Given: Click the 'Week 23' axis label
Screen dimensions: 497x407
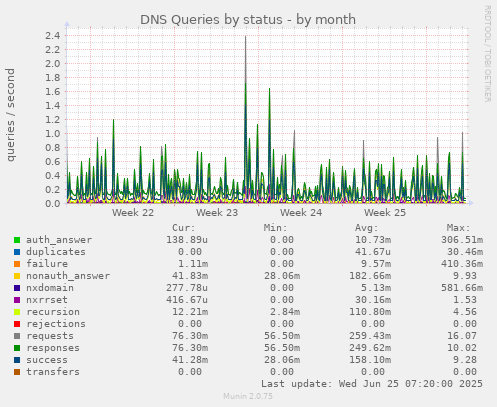Looking at the screenshot, I should (x=217, y=213).
